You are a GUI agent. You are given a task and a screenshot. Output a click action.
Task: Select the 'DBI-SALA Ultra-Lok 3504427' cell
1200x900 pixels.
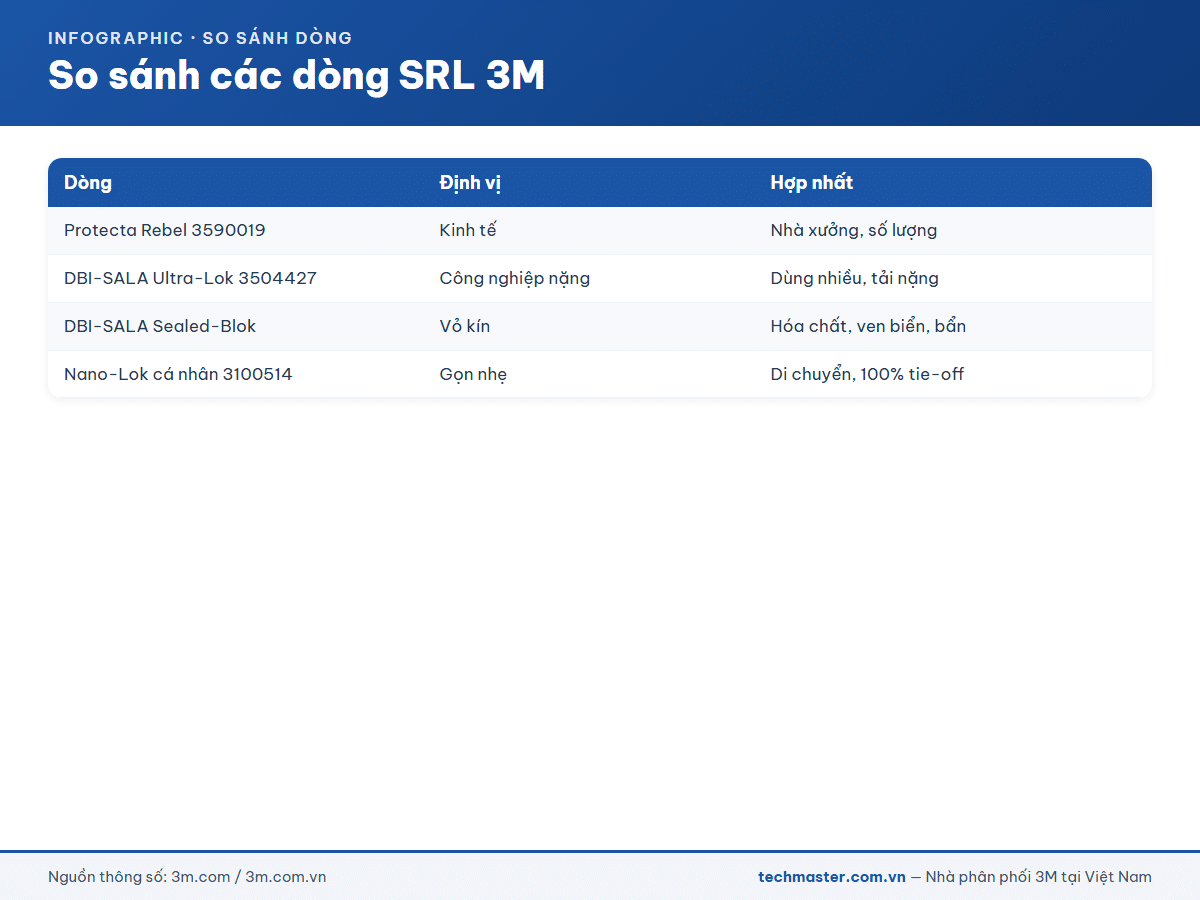[236, 278]
